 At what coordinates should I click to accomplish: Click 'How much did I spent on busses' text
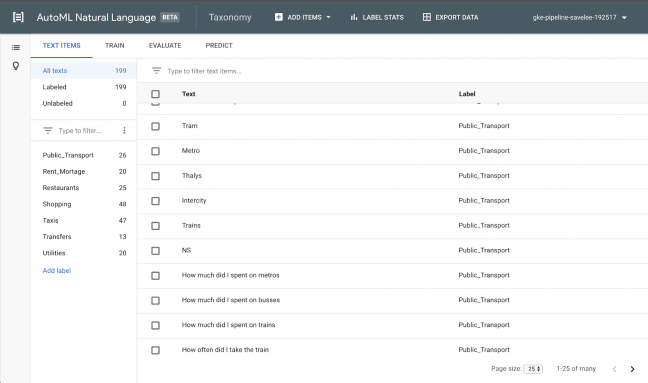[x=231, y=300]
